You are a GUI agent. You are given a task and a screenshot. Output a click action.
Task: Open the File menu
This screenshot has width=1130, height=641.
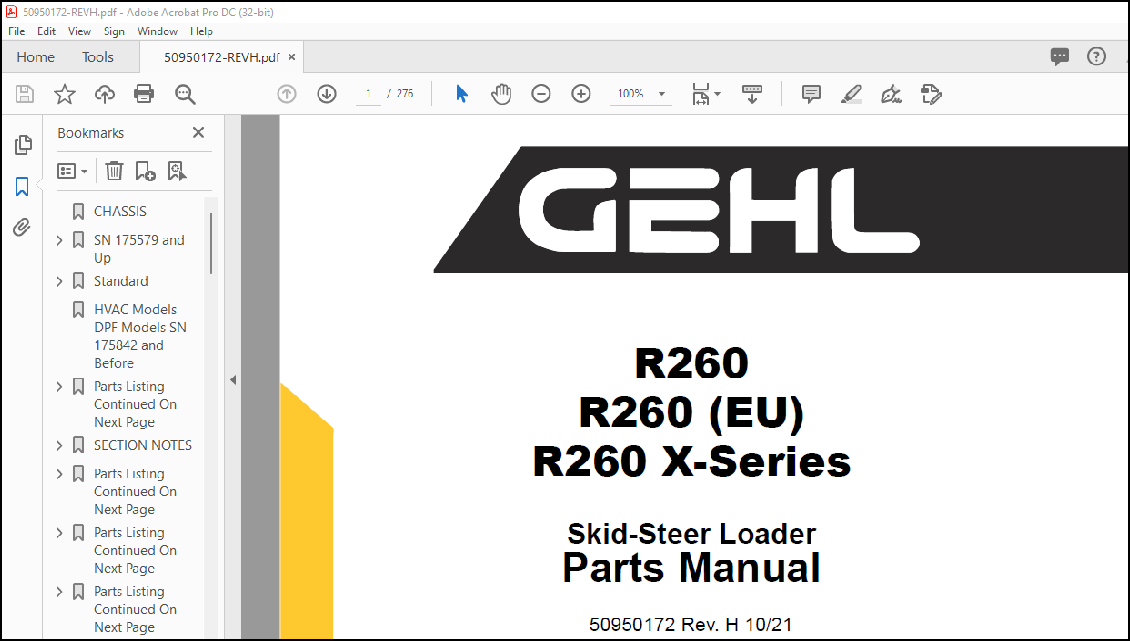tap(17, 31)
